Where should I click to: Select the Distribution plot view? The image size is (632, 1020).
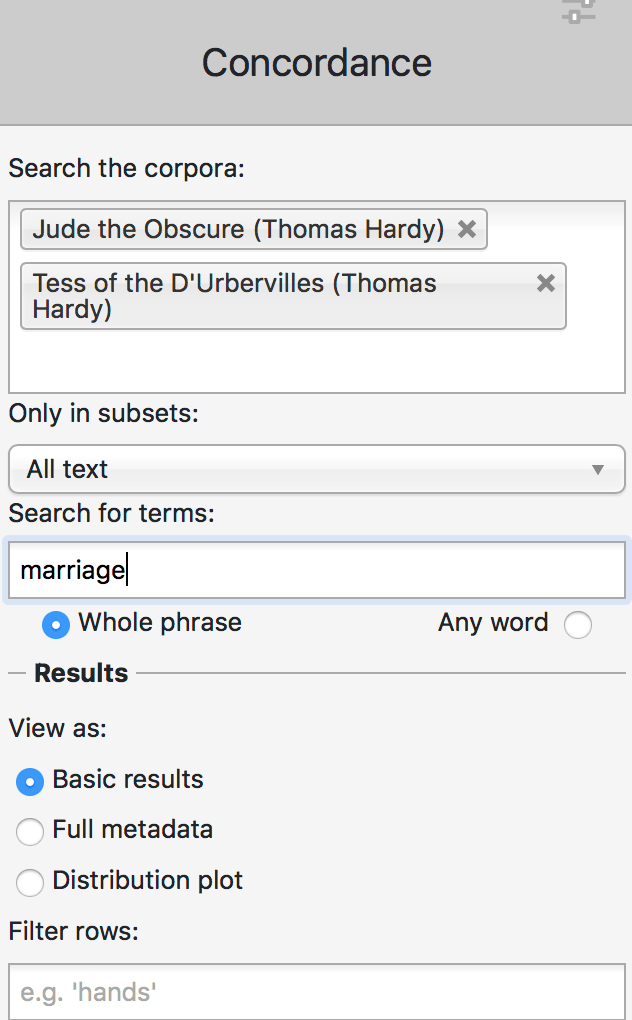pos(30,882)
